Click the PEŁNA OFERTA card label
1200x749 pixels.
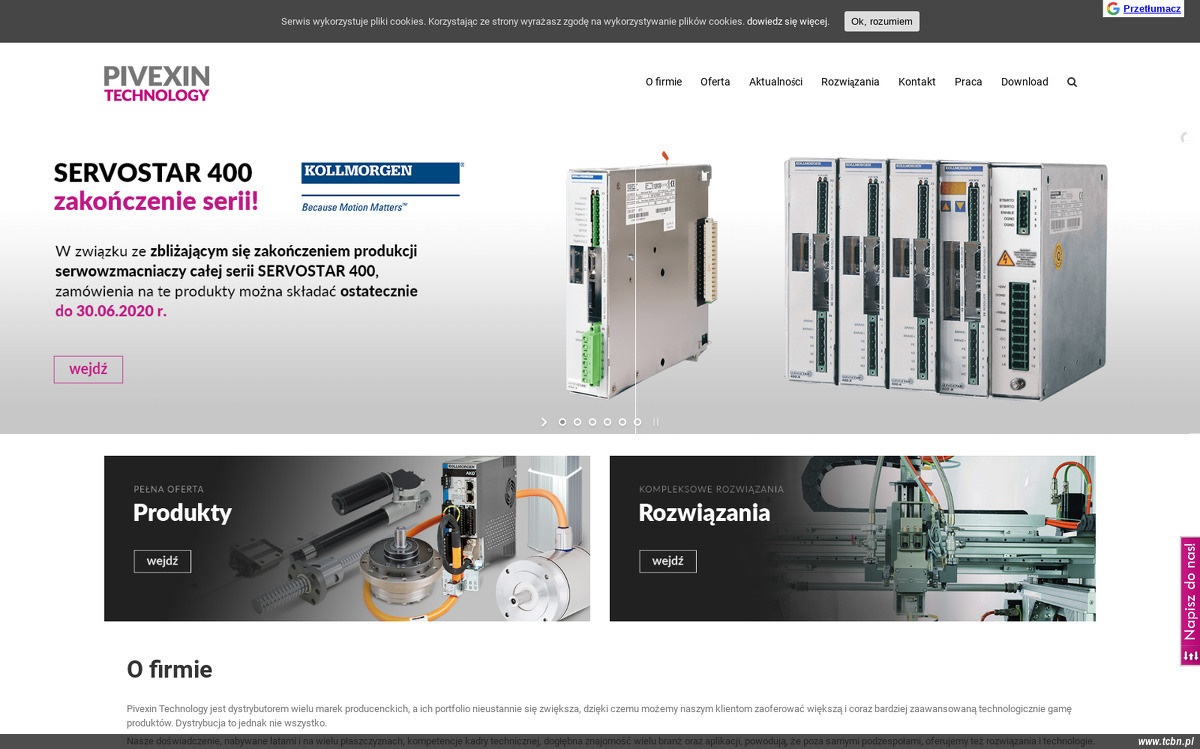pyautogui.click(x=169, y=489)
